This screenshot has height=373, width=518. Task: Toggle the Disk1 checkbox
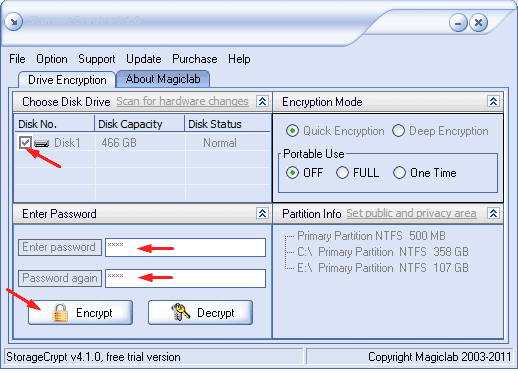point(25,143)
